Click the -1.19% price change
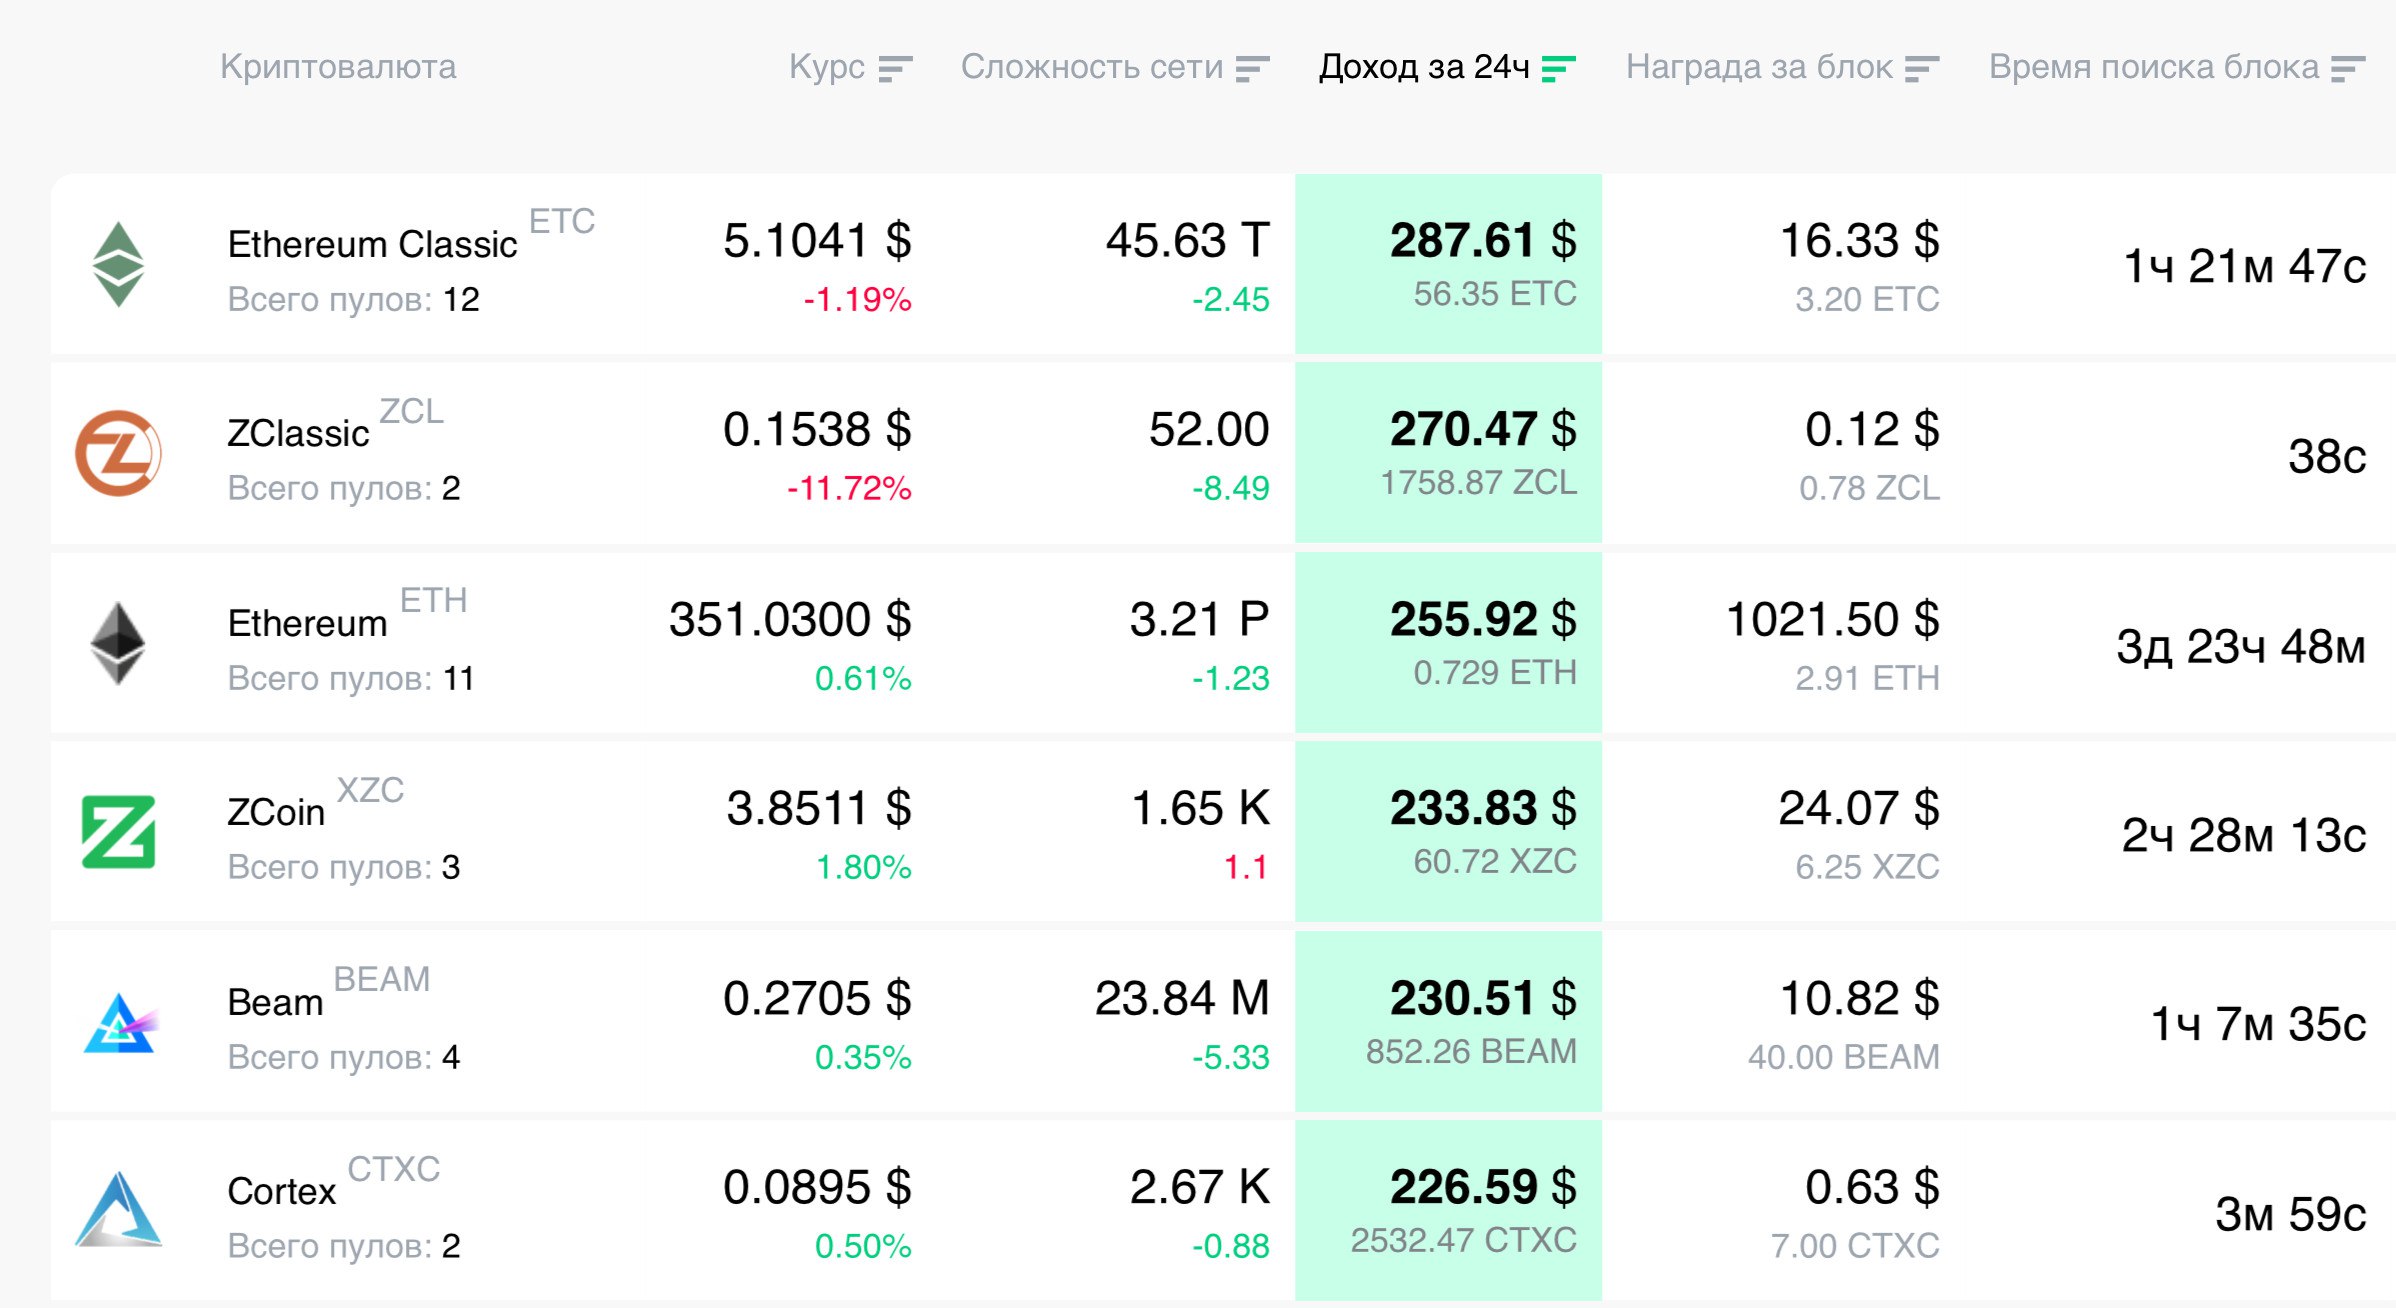2396x1308 pixels. pos(858,300)
